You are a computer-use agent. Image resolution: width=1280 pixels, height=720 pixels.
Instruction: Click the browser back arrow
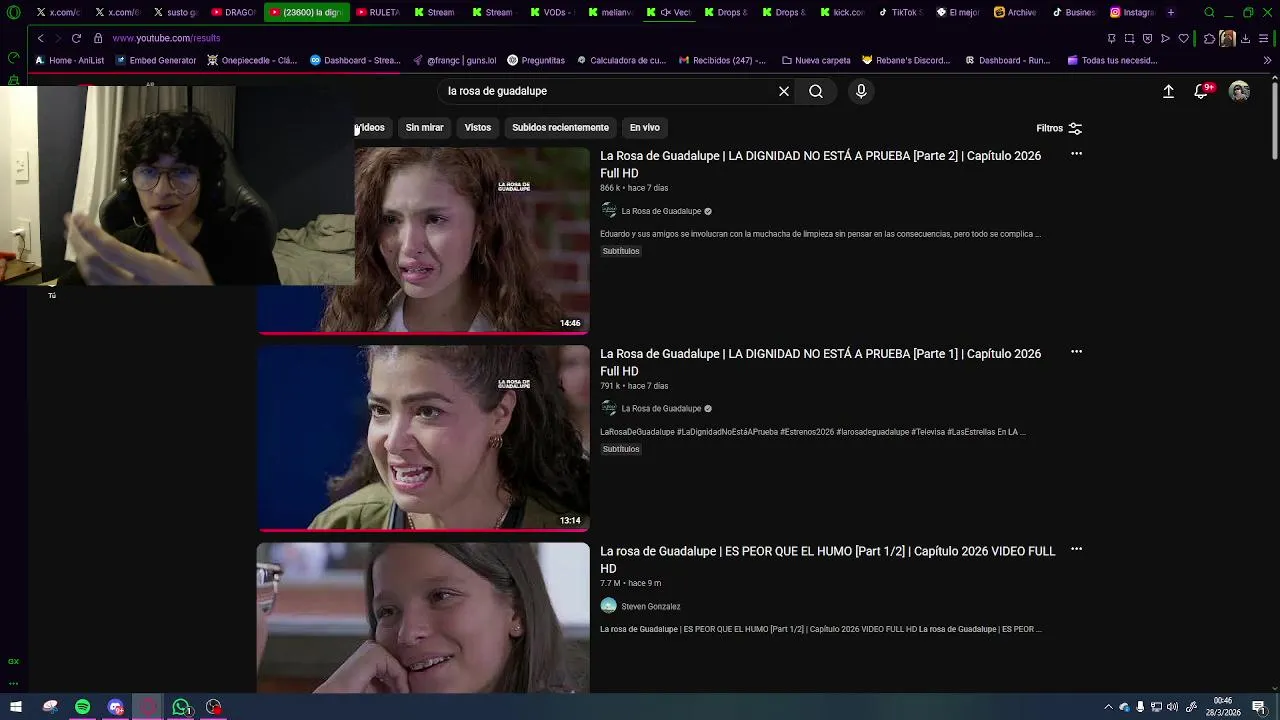[40, 38]
